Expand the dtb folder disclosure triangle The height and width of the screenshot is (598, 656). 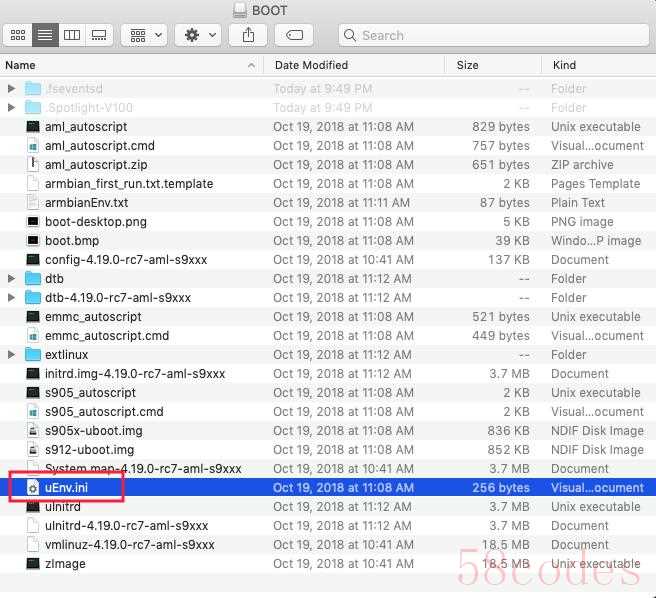pyautogui.click(x=12, y=279)
